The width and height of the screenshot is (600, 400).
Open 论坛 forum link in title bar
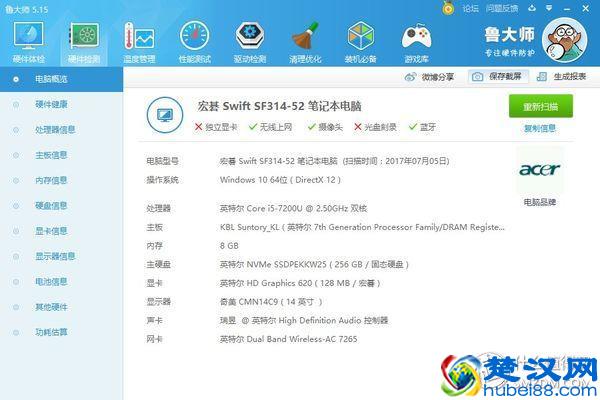[470, 7]
